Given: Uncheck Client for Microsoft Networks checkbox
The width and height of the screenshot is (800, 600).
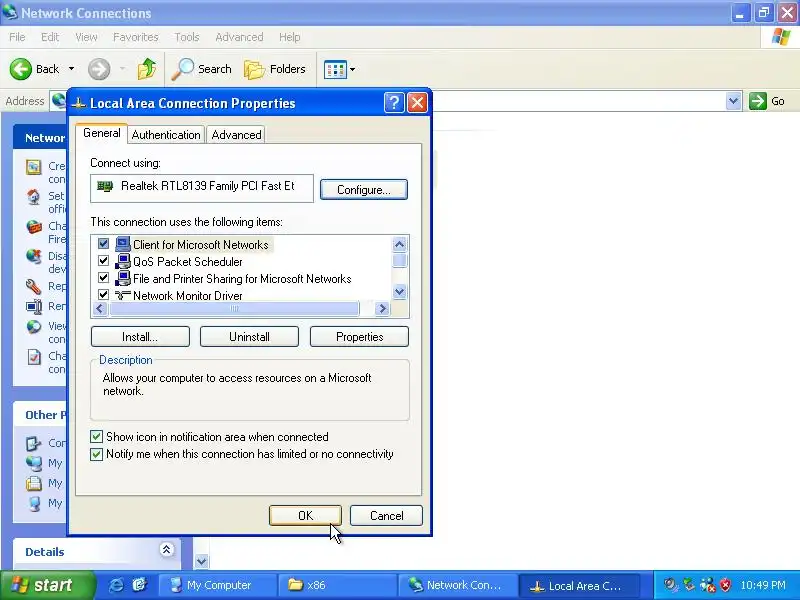Looking at the screenshot, I should tap(103, 244).
